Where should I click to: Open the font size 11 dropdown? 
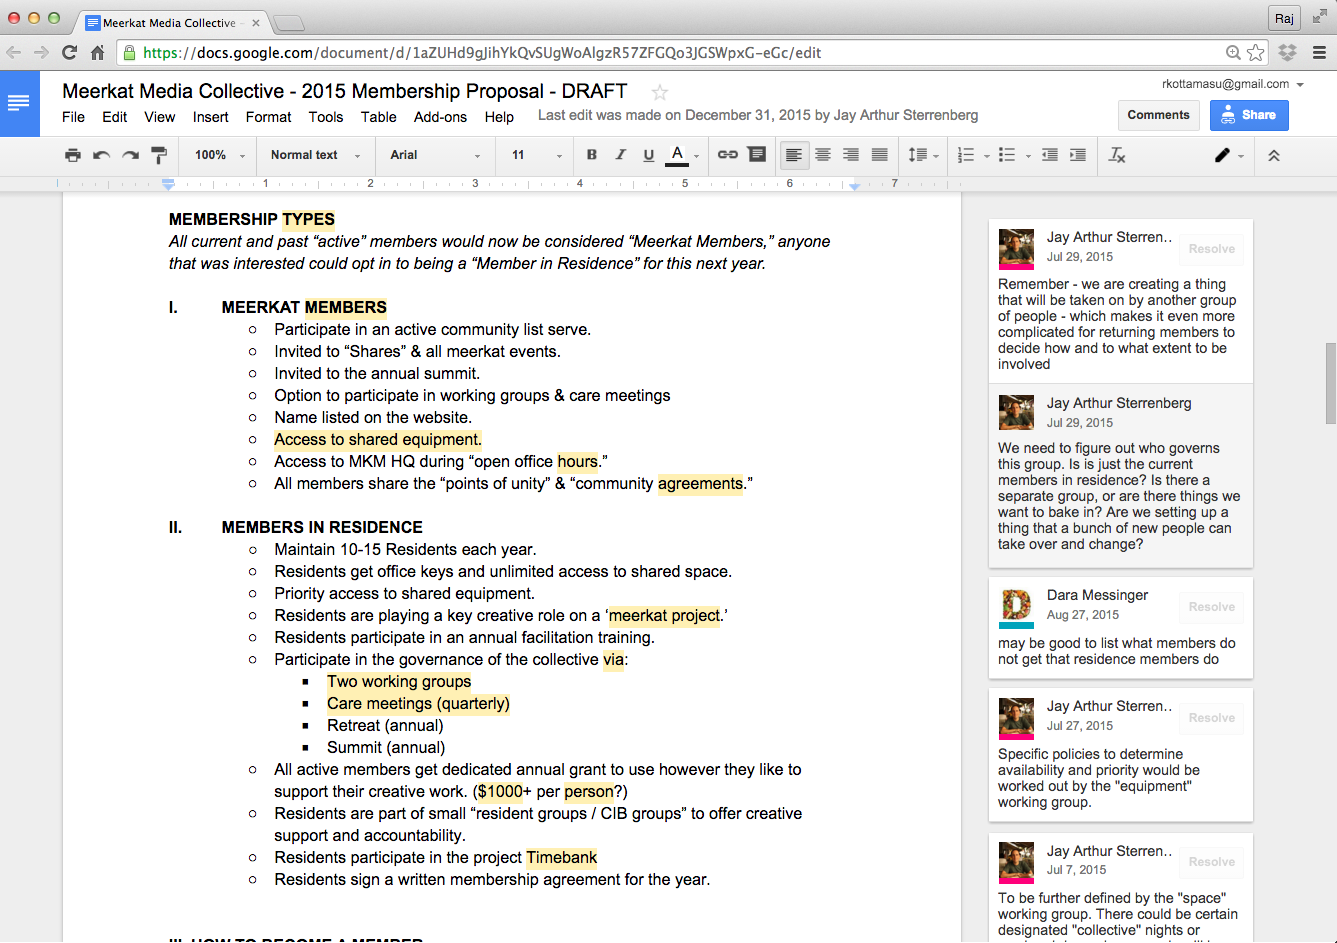pyautogui.click(x=537, y=155)
